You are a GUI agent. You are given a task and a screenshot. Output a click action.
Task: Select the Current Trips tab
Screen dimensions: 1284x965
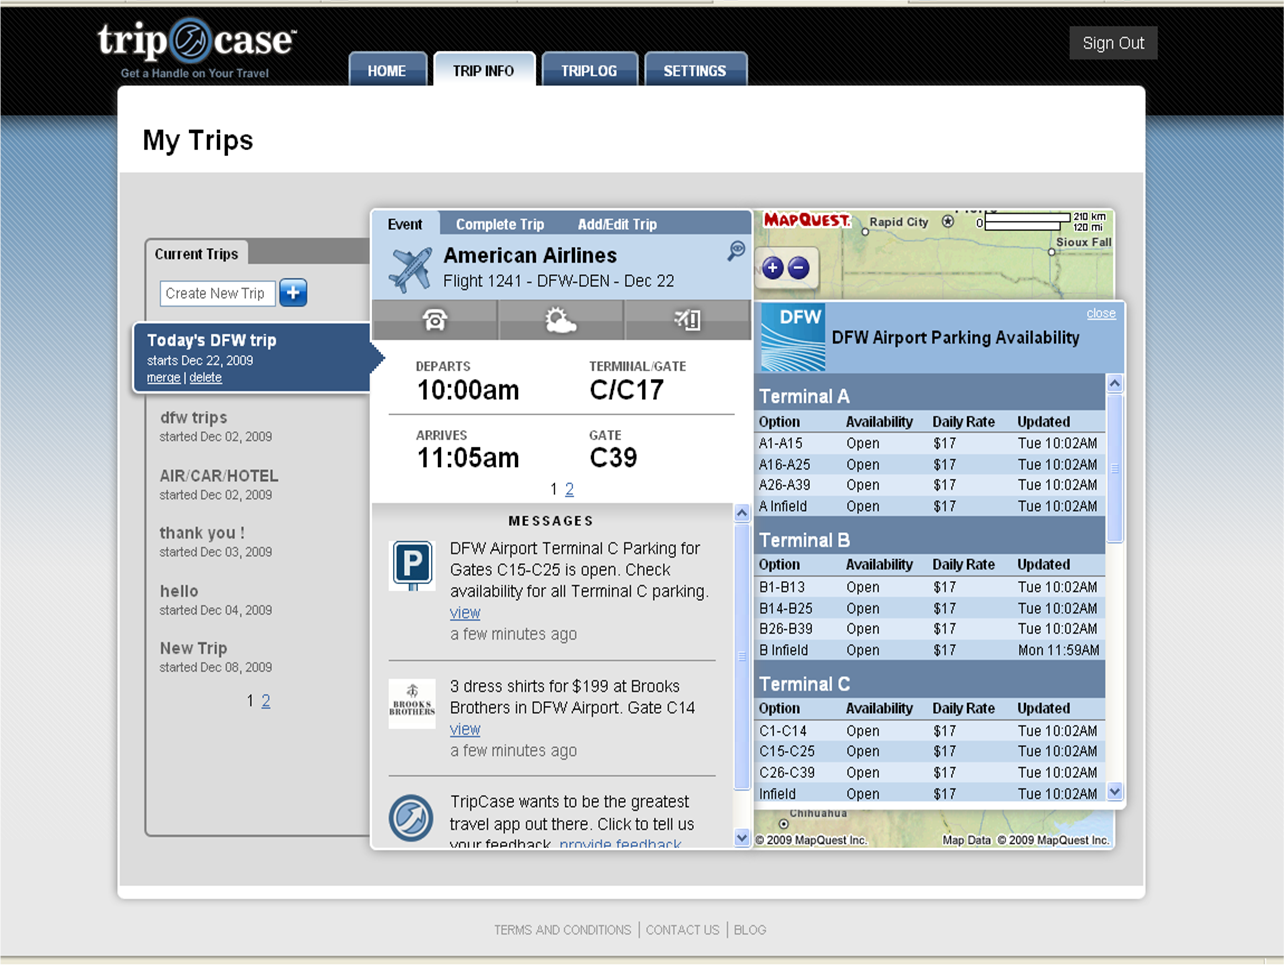click(x=197, y=253)
